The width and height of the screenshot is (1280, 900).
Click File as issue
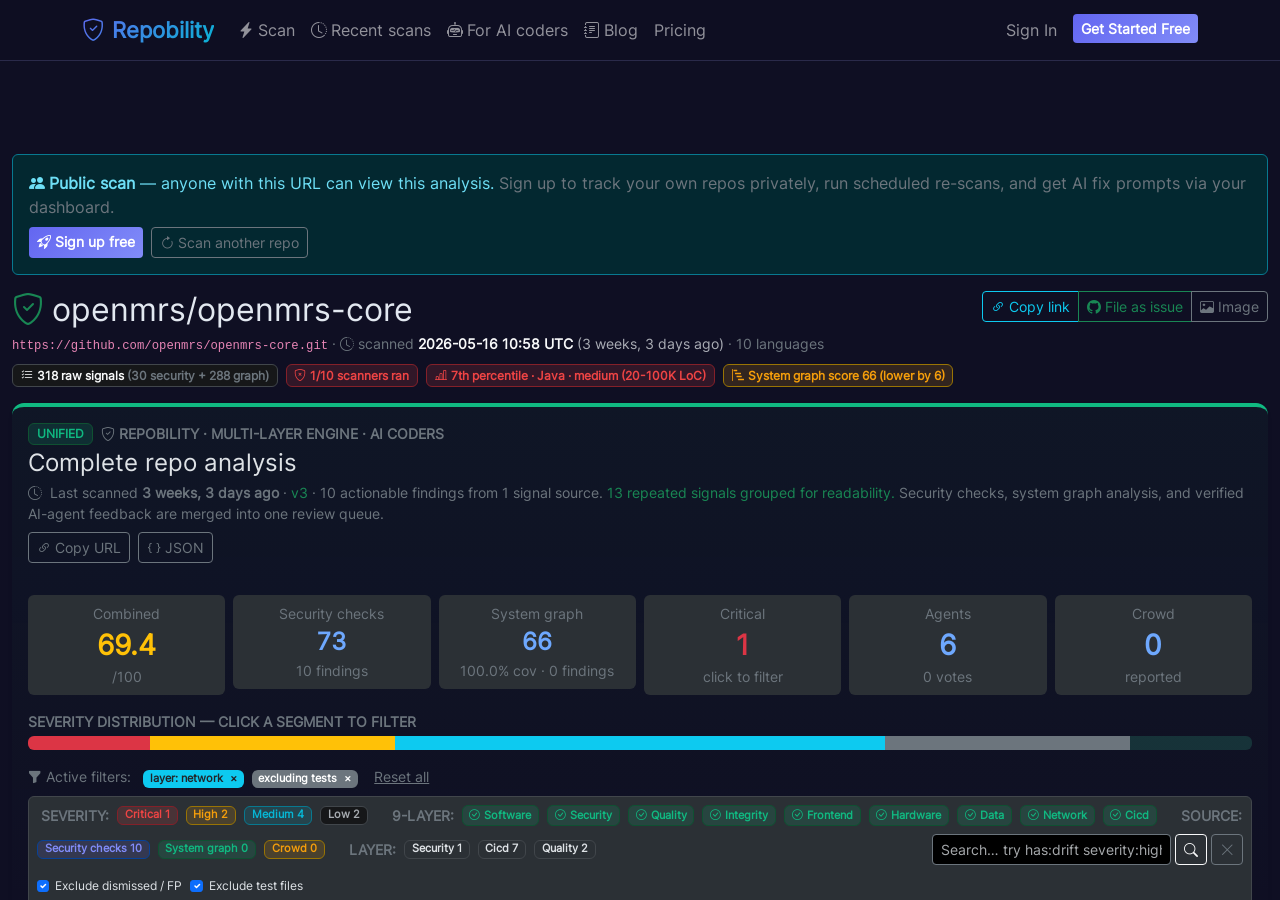(1135, 307)
